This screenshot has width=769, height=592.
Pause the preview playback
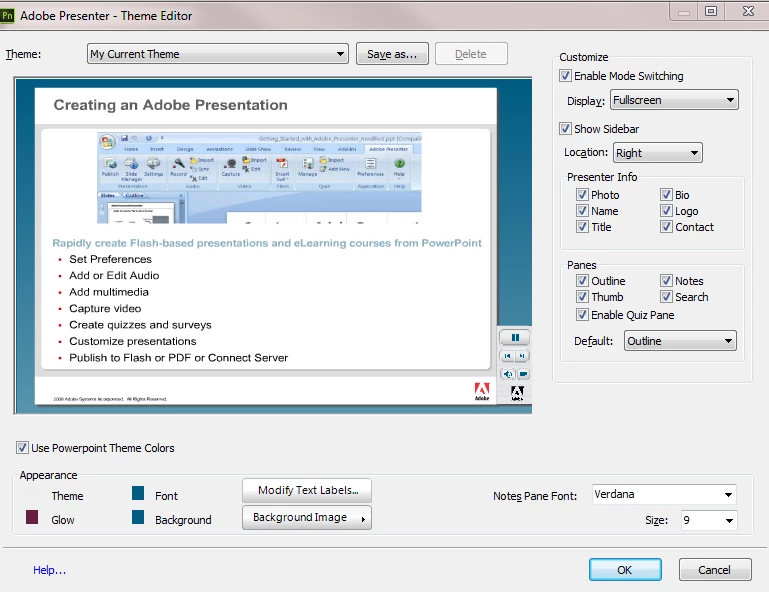tap(515, 337)
